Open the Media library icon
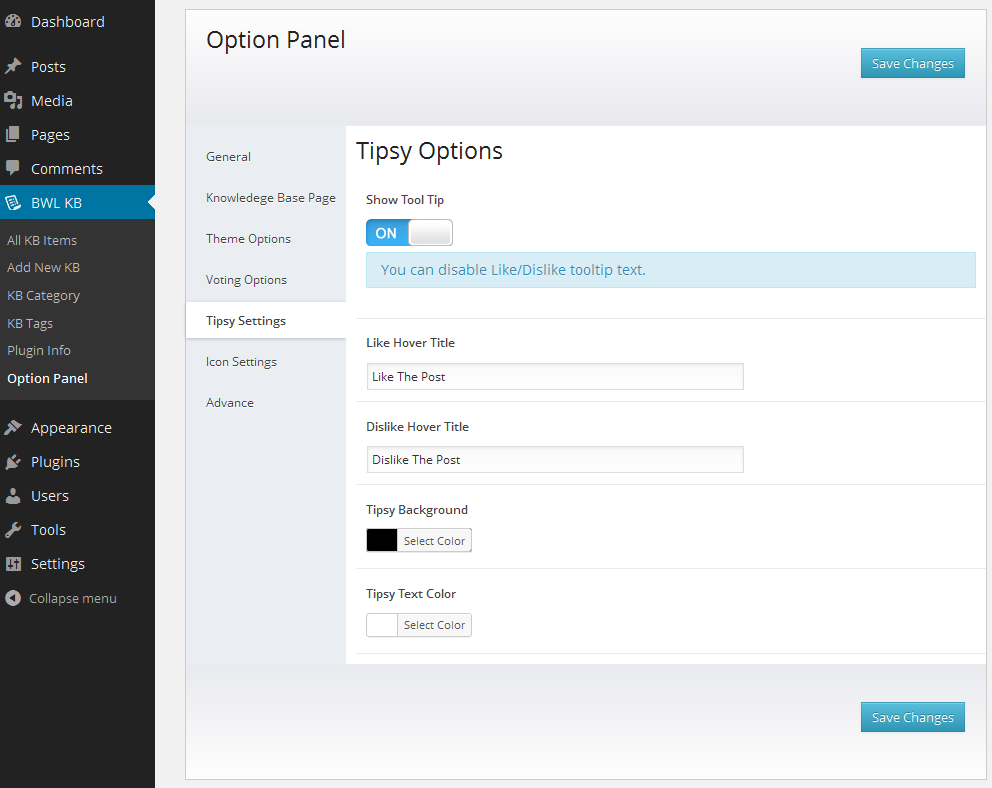Screen dimensions: 992x788 (x=14, y=100)
